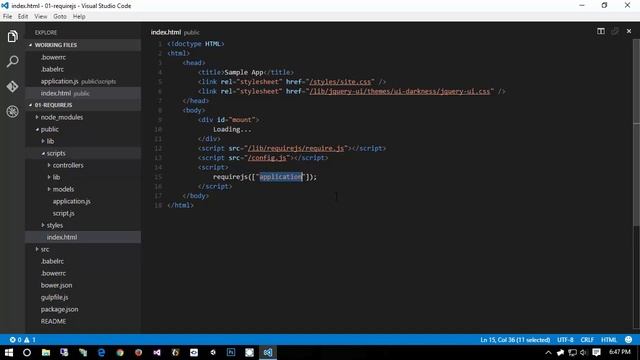Open .bowerrc in Working Files

point(83,57)
